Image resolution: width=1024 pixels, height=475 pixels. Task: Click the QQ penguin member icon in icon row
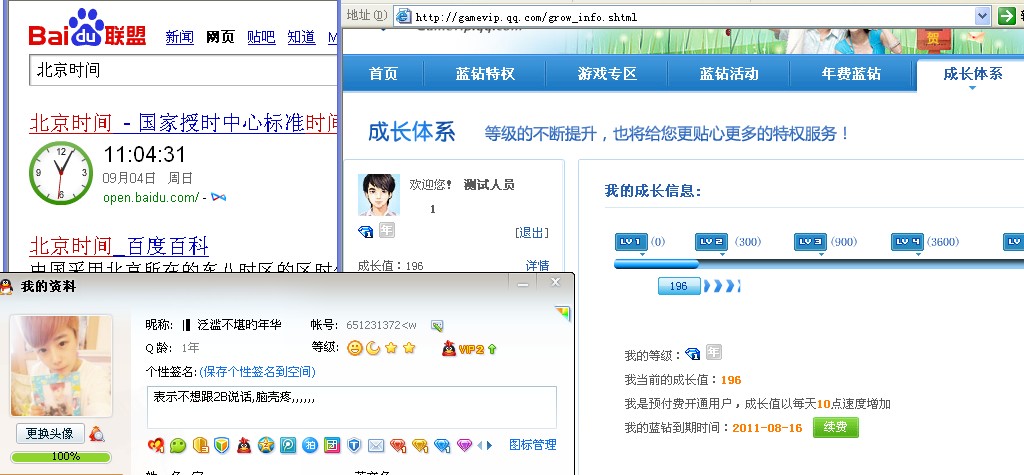(244, 446)
